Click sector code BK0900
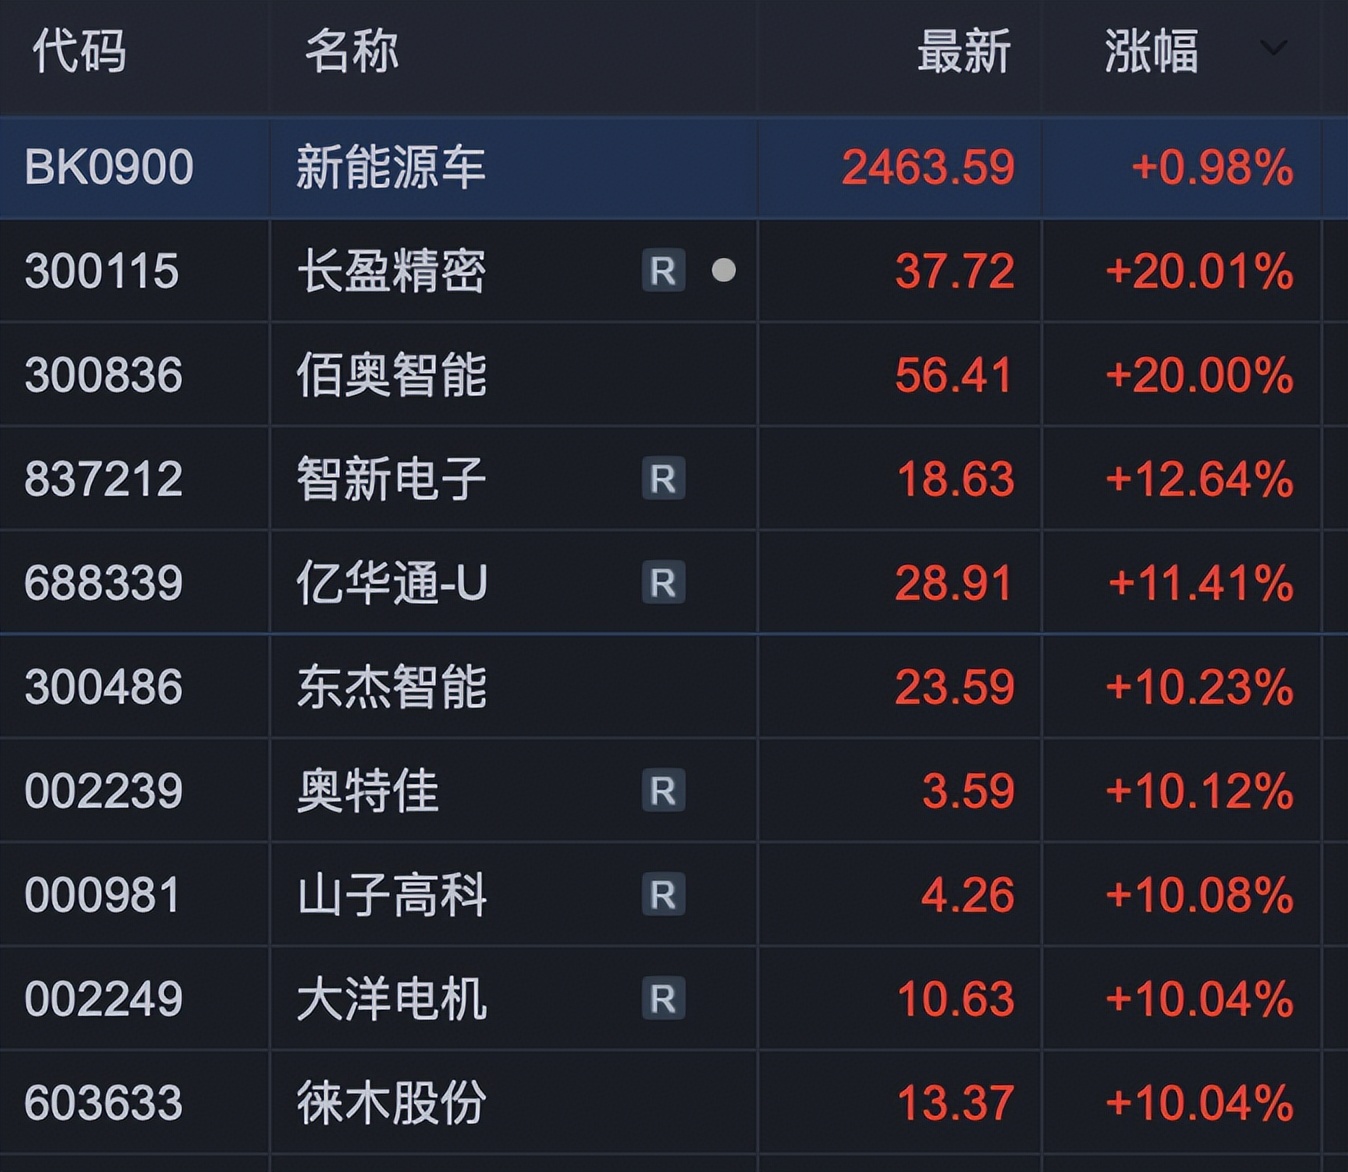This screenshot has width=1348, height=1172. (x=109, y=167)
